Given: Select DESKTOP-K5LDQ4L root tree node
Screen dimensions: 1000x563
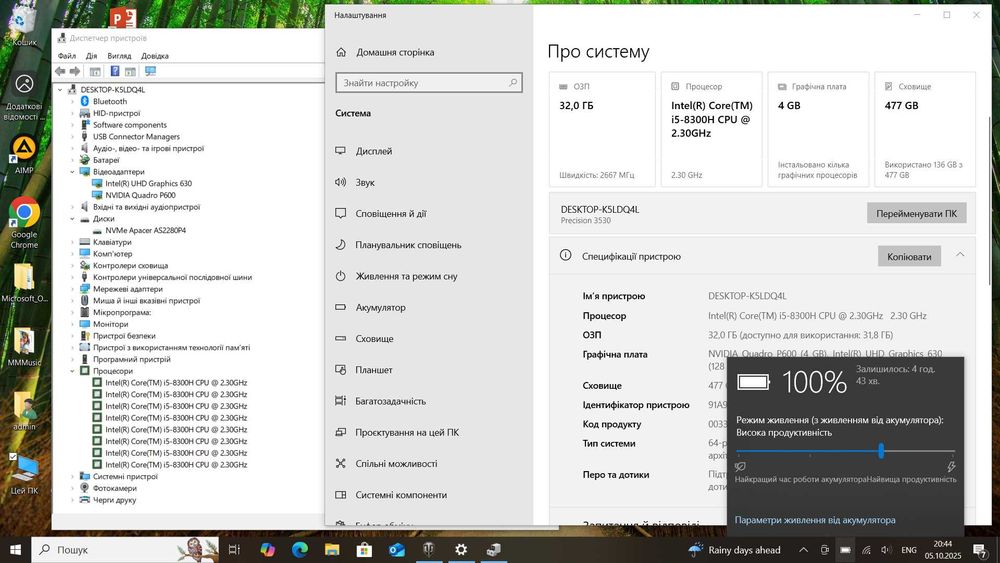Looking at the screenshot, I should (x=112, y=90).
